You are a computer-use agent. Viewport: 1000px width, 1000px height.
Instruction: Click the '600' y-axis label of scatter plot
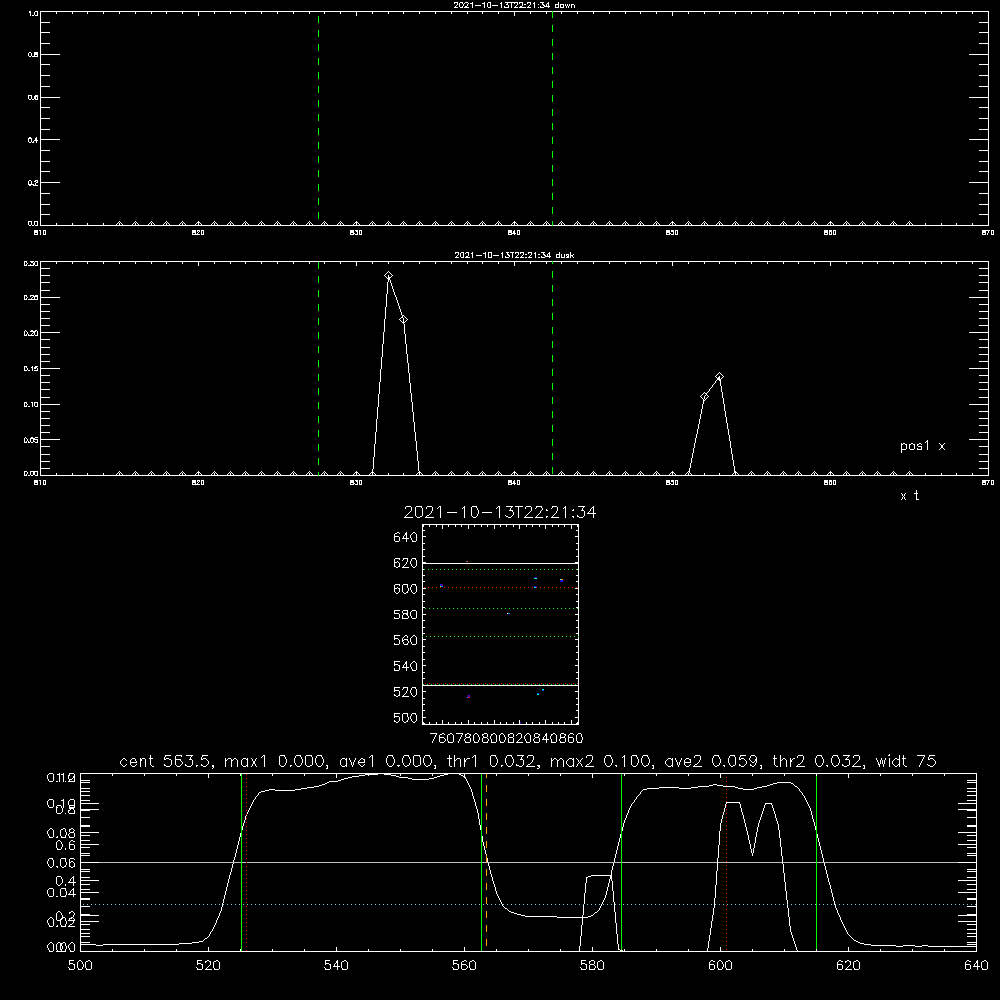(406, 589)
